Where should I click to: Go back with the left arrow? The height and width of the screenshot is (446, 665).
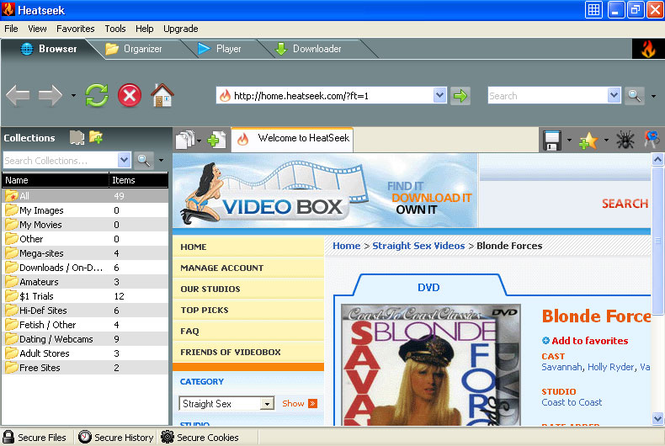coord(18,95)
